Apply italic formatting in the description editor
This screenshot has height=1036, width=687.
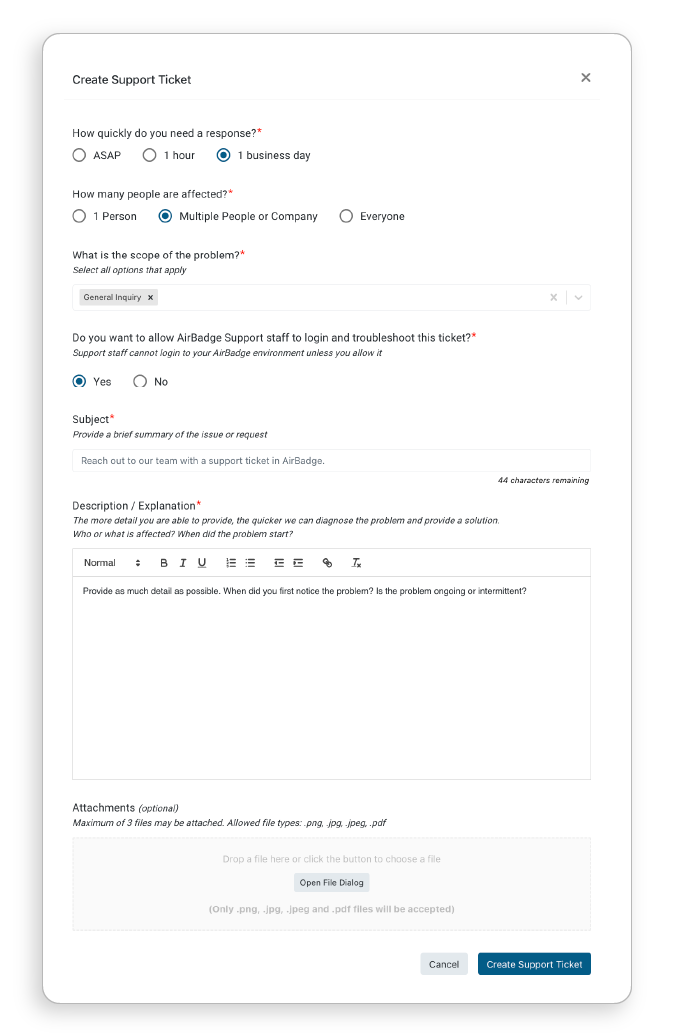point(183,562)
